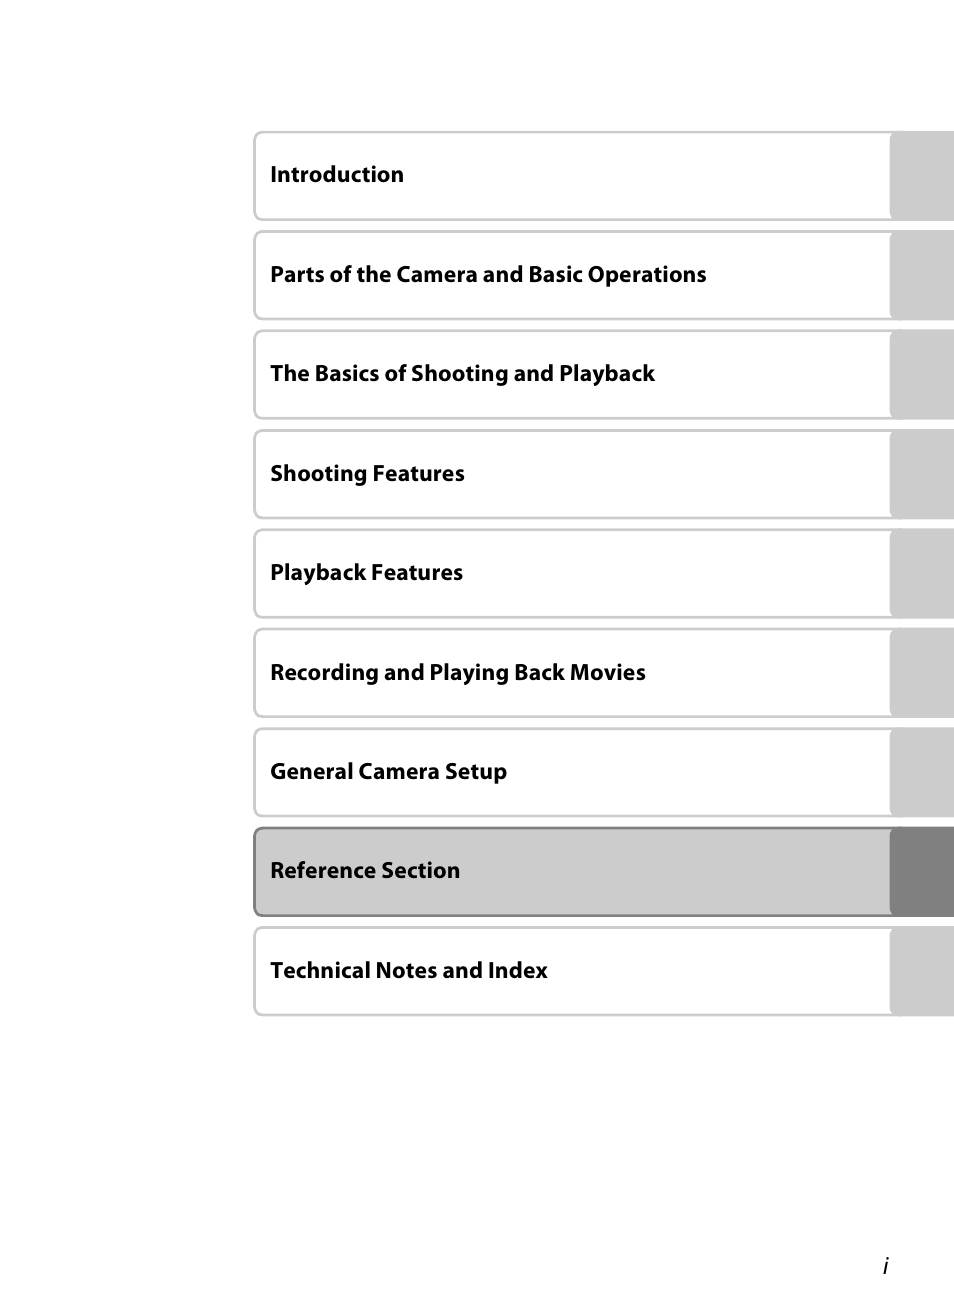Select the gray tab beside Technical Notes and Index
The image size is (954, 1314).
[x=921, y=971]
